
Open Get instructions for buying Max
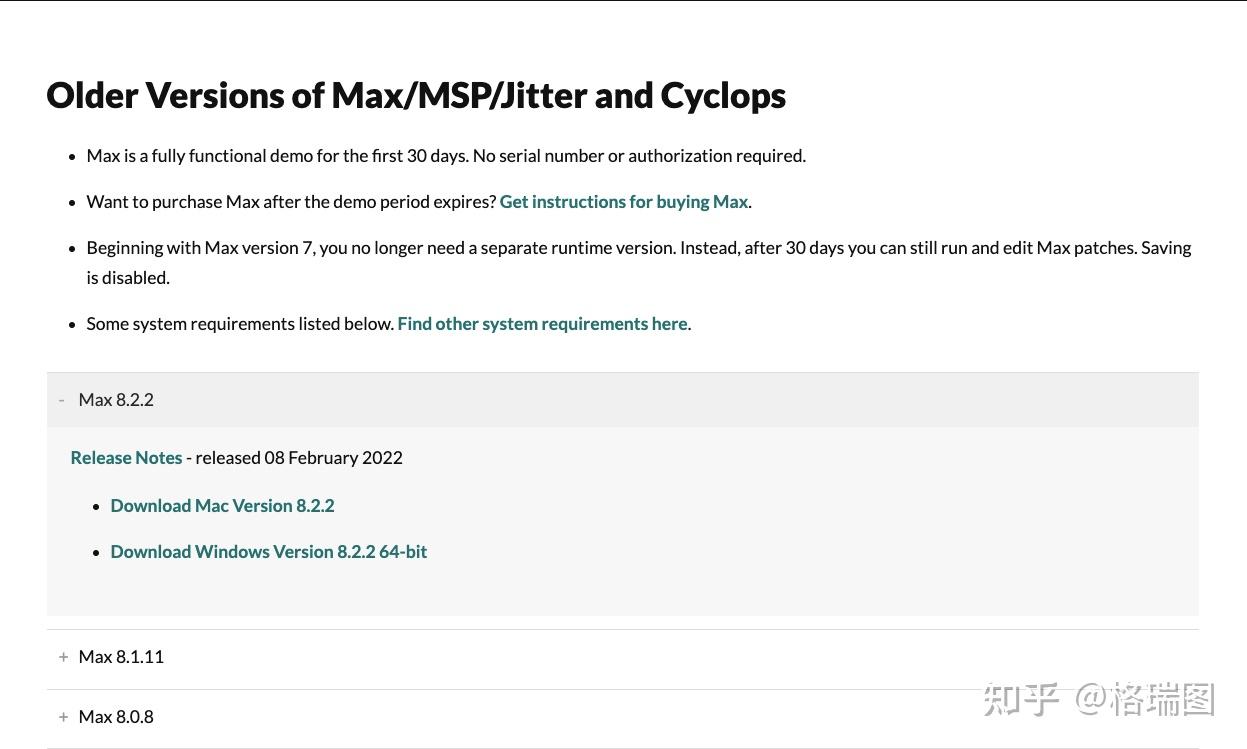pyautogui.click(x=623, y=201)
